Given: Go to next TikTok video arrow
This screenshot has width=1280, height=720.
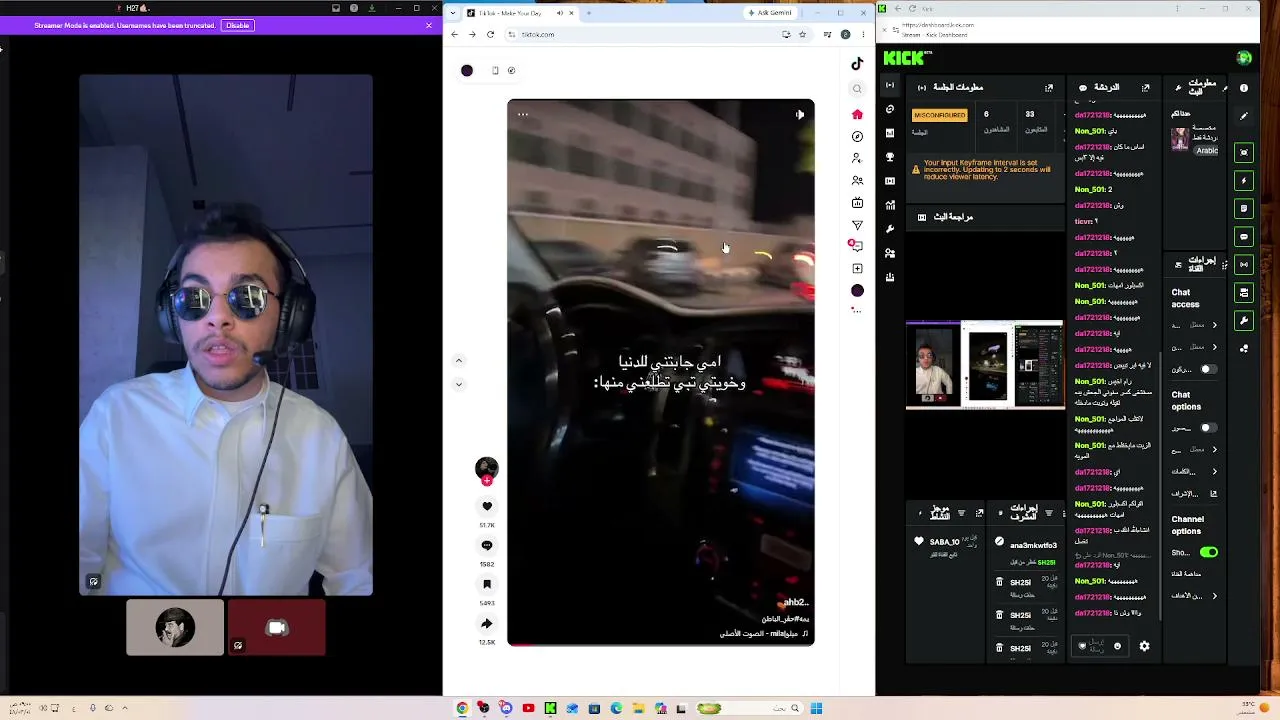Looking at the screenshot, I should (x=459, y=384).
